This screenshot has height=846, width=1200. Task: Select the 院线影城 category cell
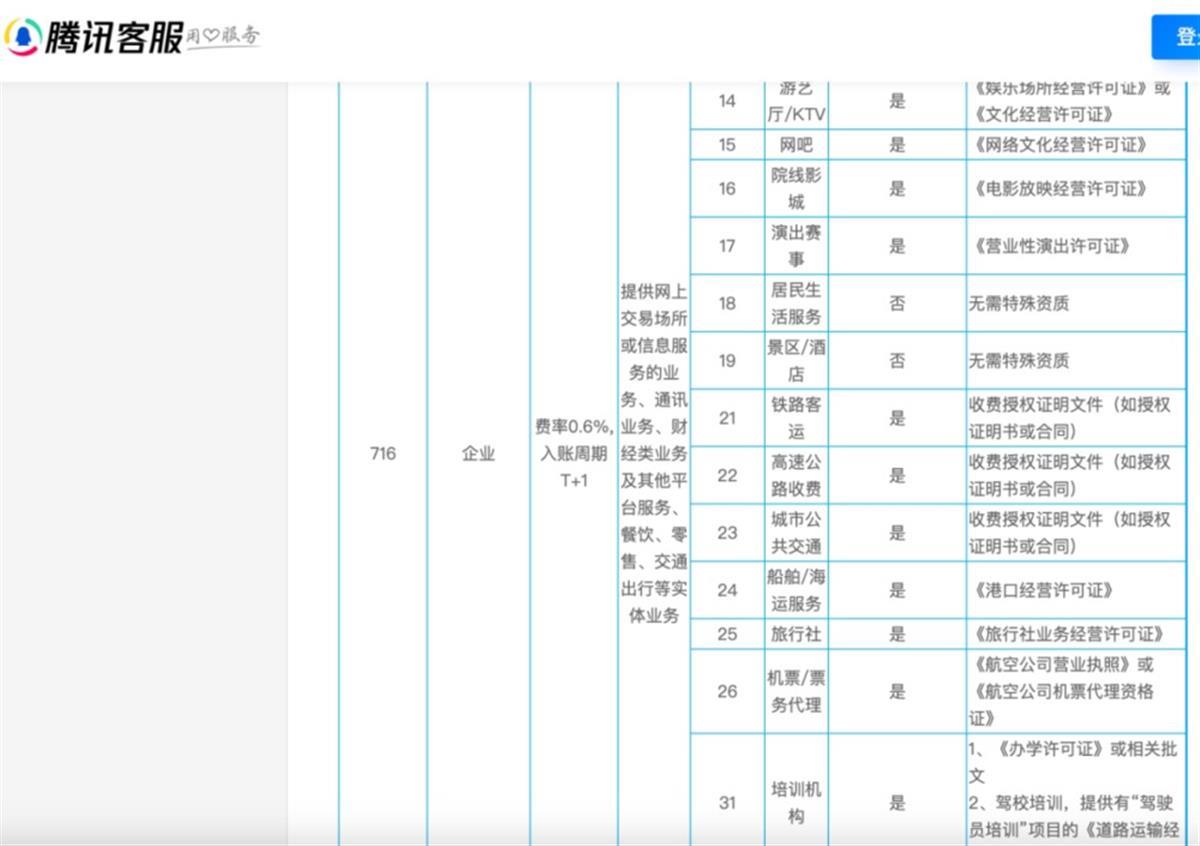(796, 188)
